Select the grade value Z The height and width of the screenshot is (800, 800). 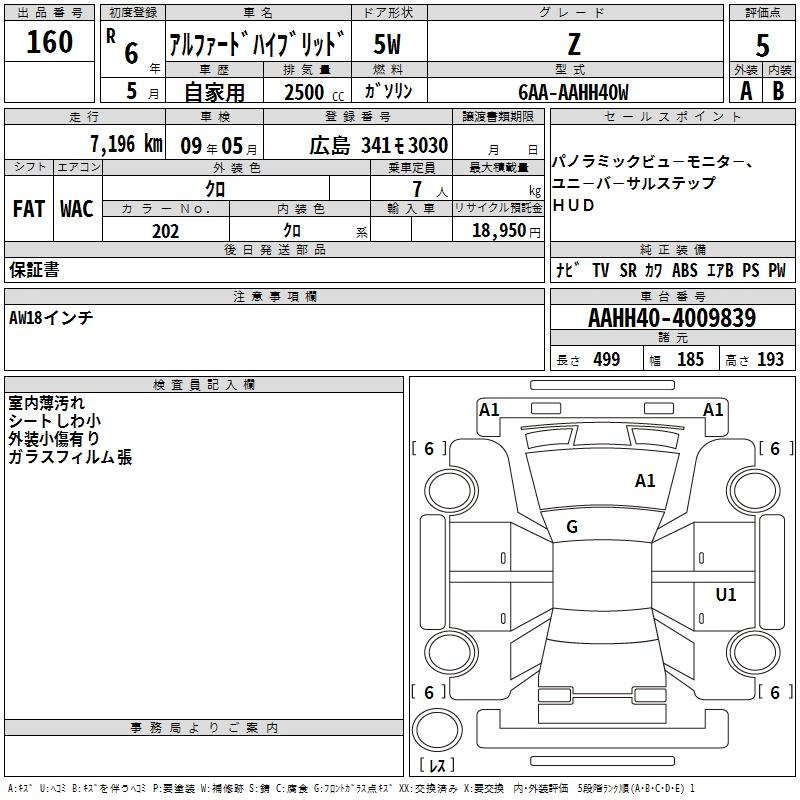[x=574, y=44]
